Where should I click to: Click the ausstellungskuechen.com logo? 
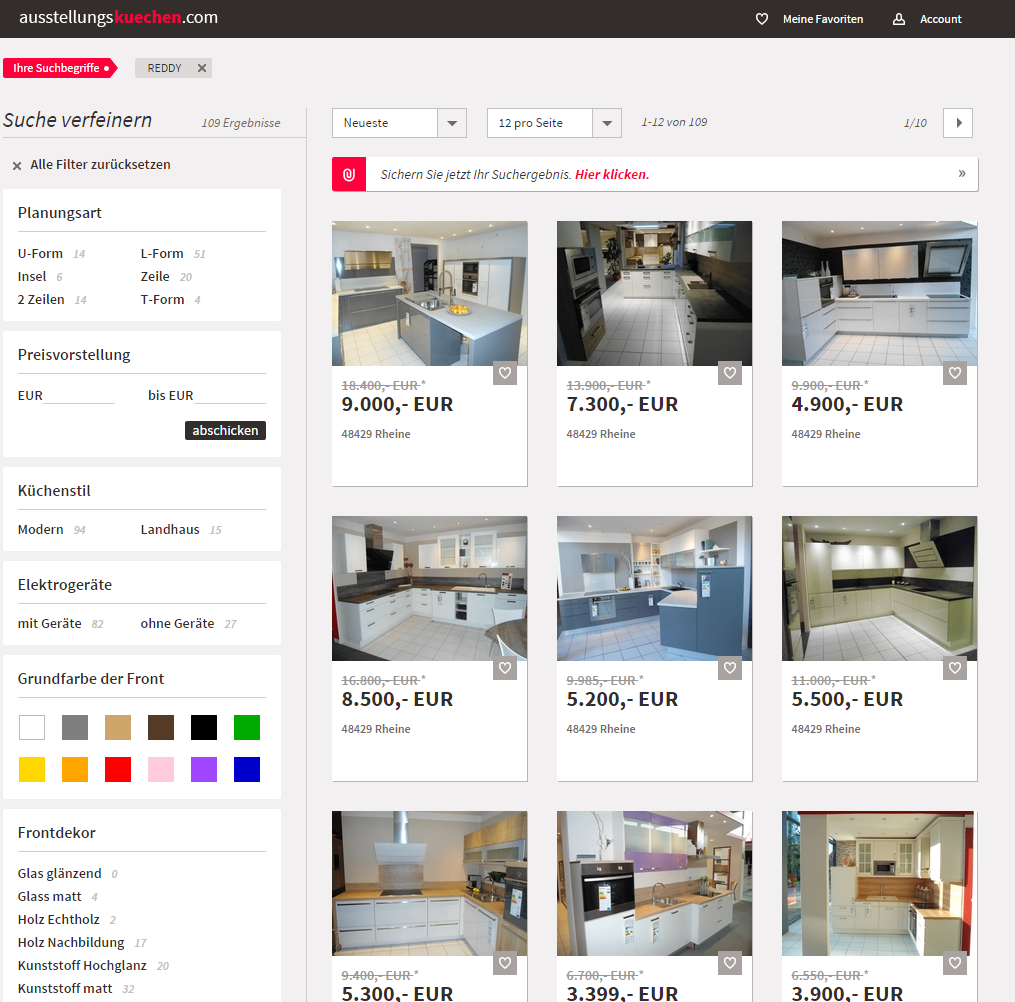click(118, 17)
